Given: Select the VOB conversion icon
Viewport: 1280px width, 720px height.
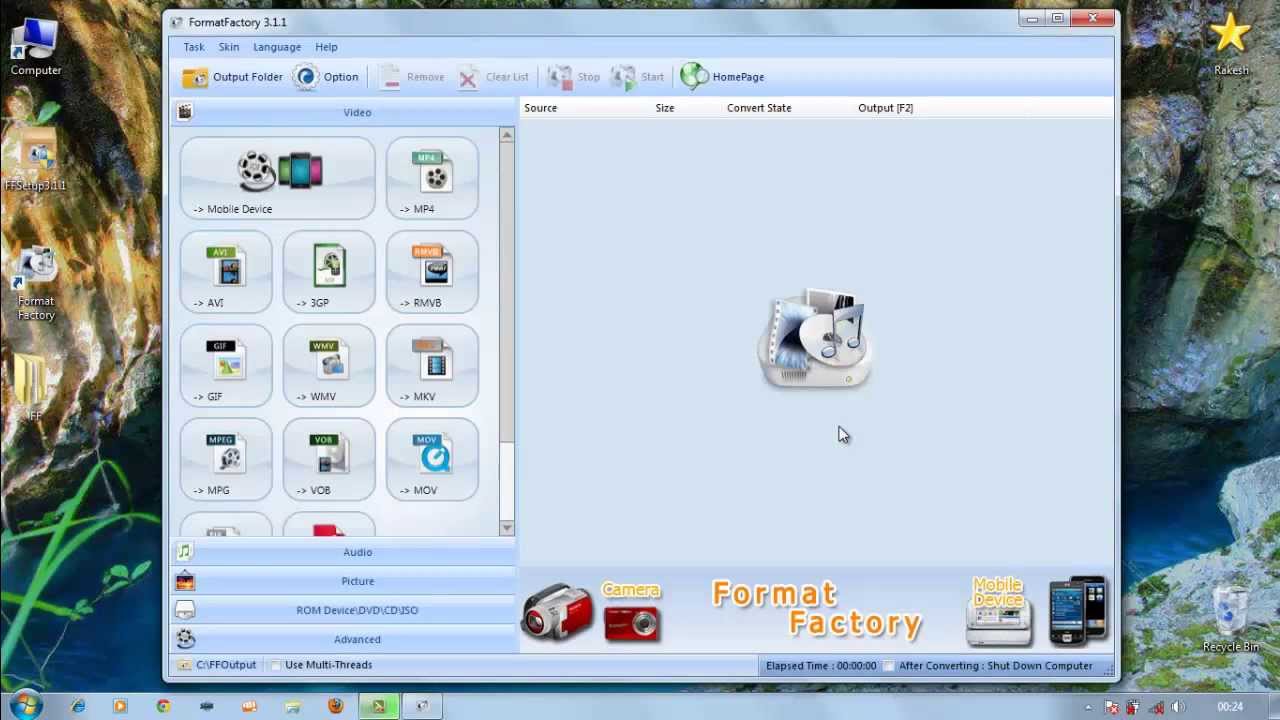Looking at the screenshot, I should coord(329,460).
